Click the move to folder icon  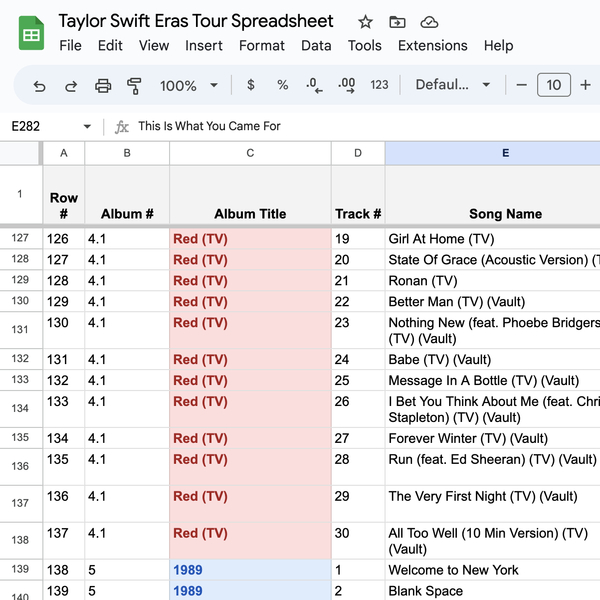click(x=397, y=22)
